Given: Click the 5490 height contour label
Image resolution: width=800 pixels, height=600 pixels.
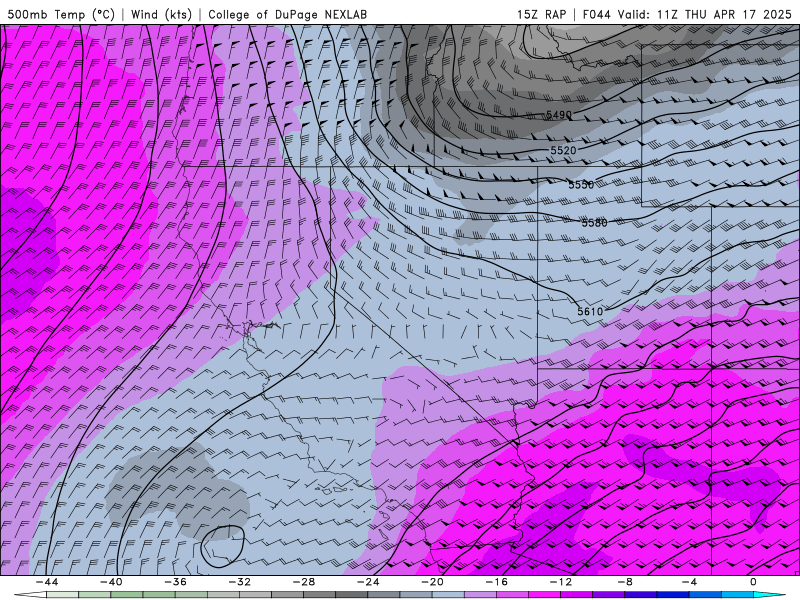Looking at the screenshot, I should [559, 115].
